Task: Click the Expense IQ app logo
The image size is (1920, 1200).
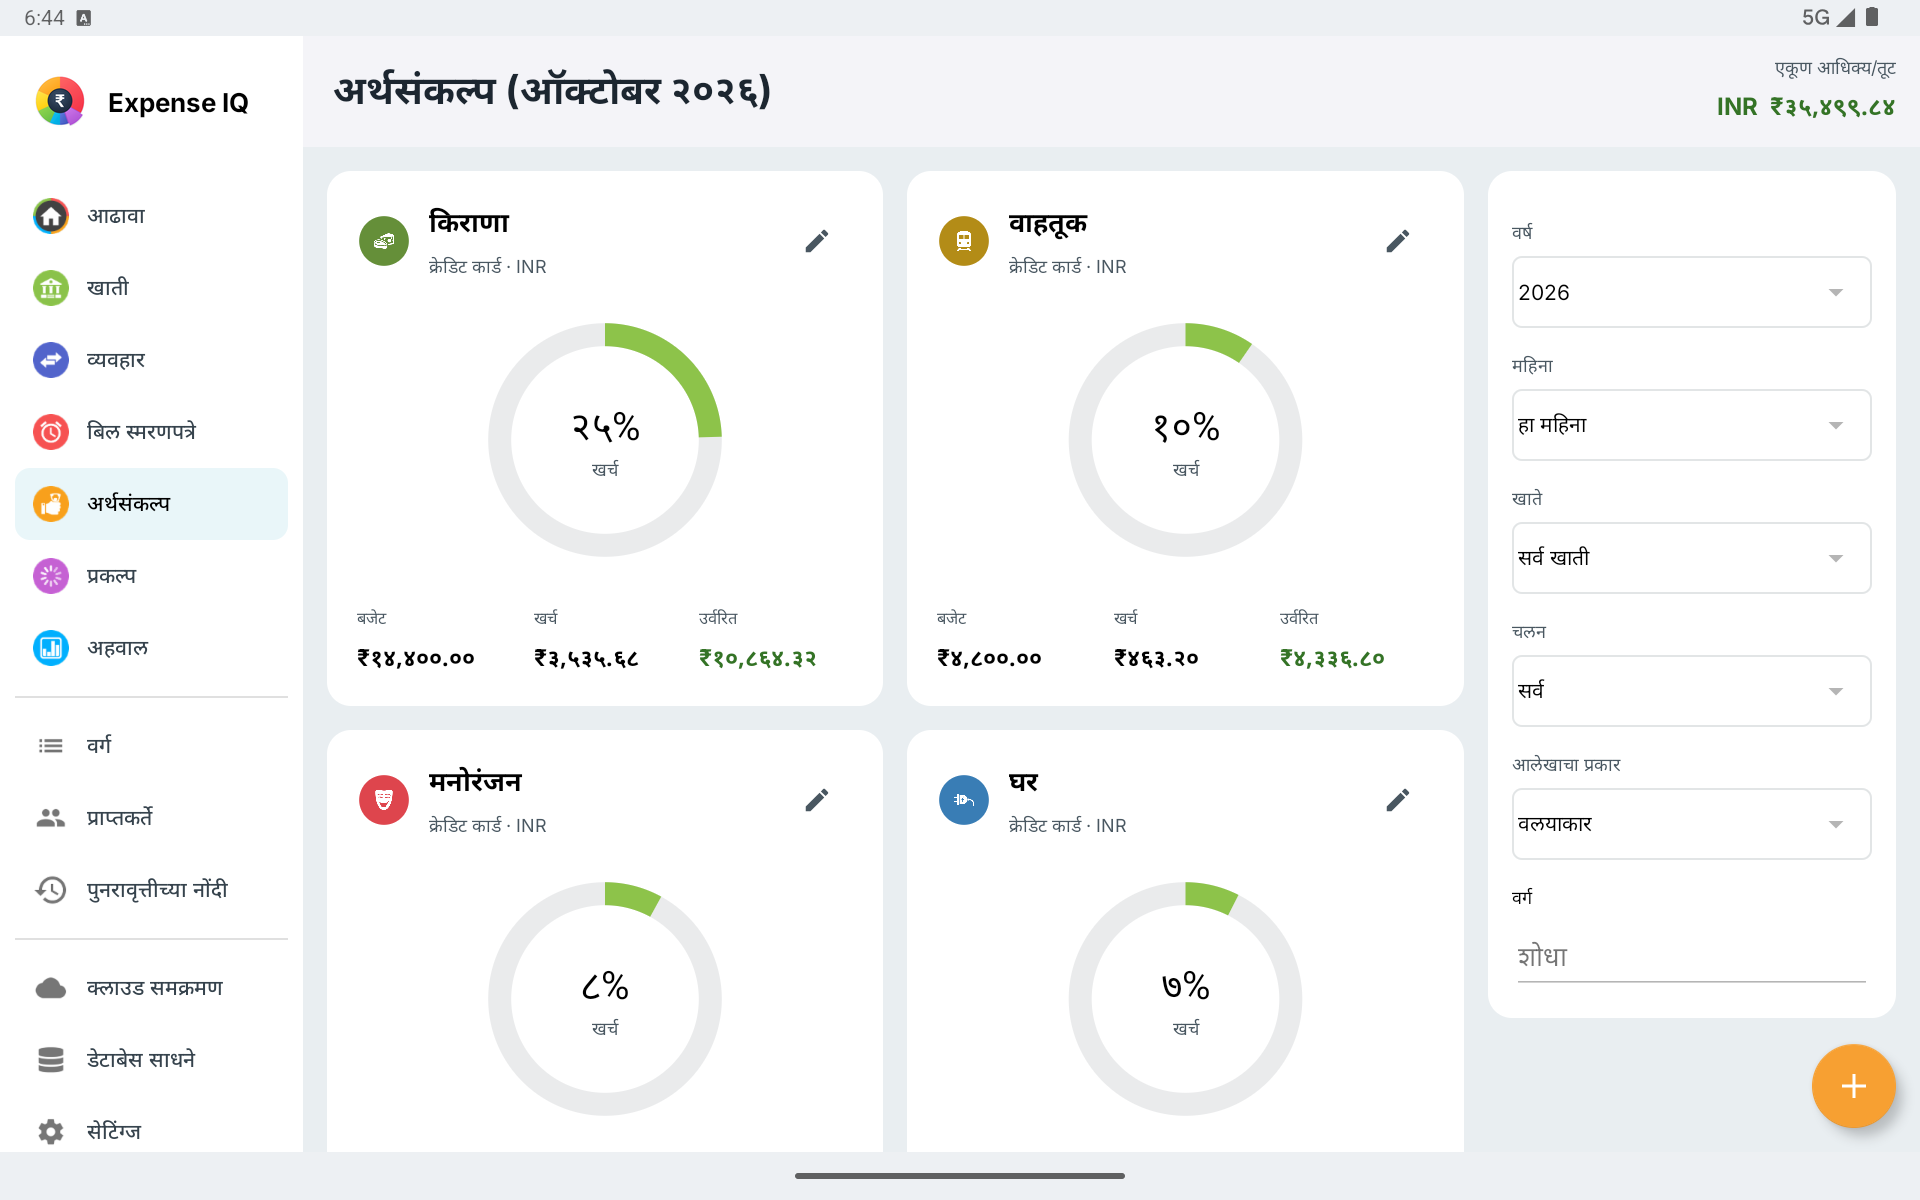Action: (60, 101)
